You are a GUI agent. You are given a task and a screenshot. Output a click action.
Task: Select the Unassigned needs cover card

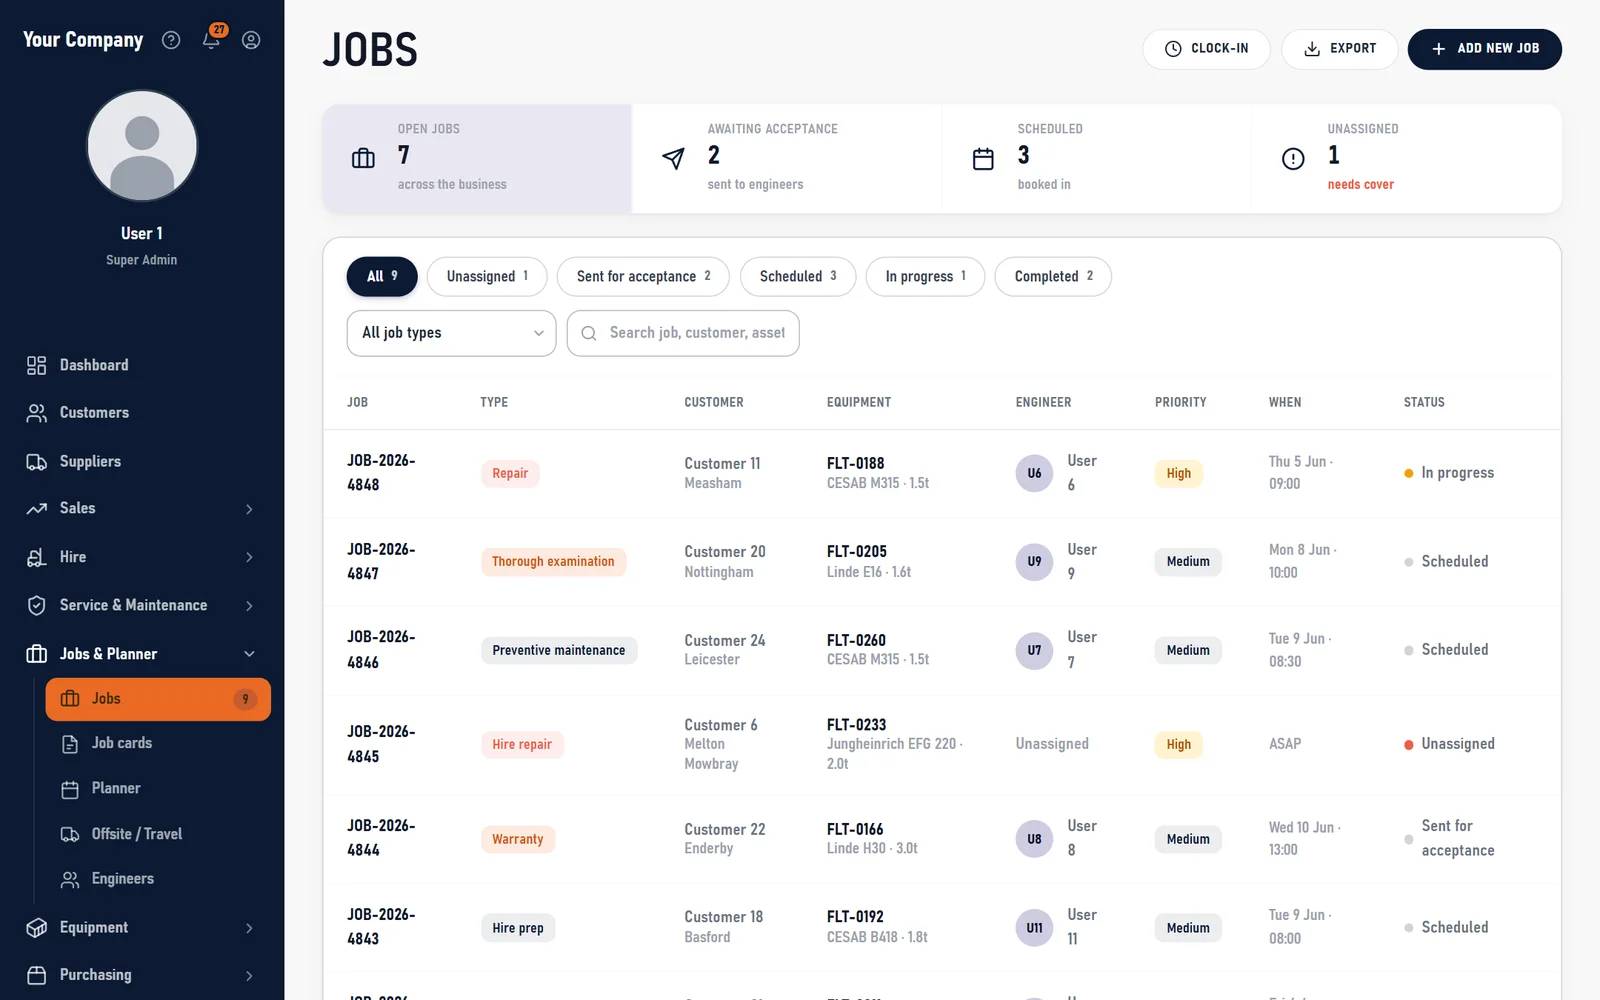(x=1407, y=158)
